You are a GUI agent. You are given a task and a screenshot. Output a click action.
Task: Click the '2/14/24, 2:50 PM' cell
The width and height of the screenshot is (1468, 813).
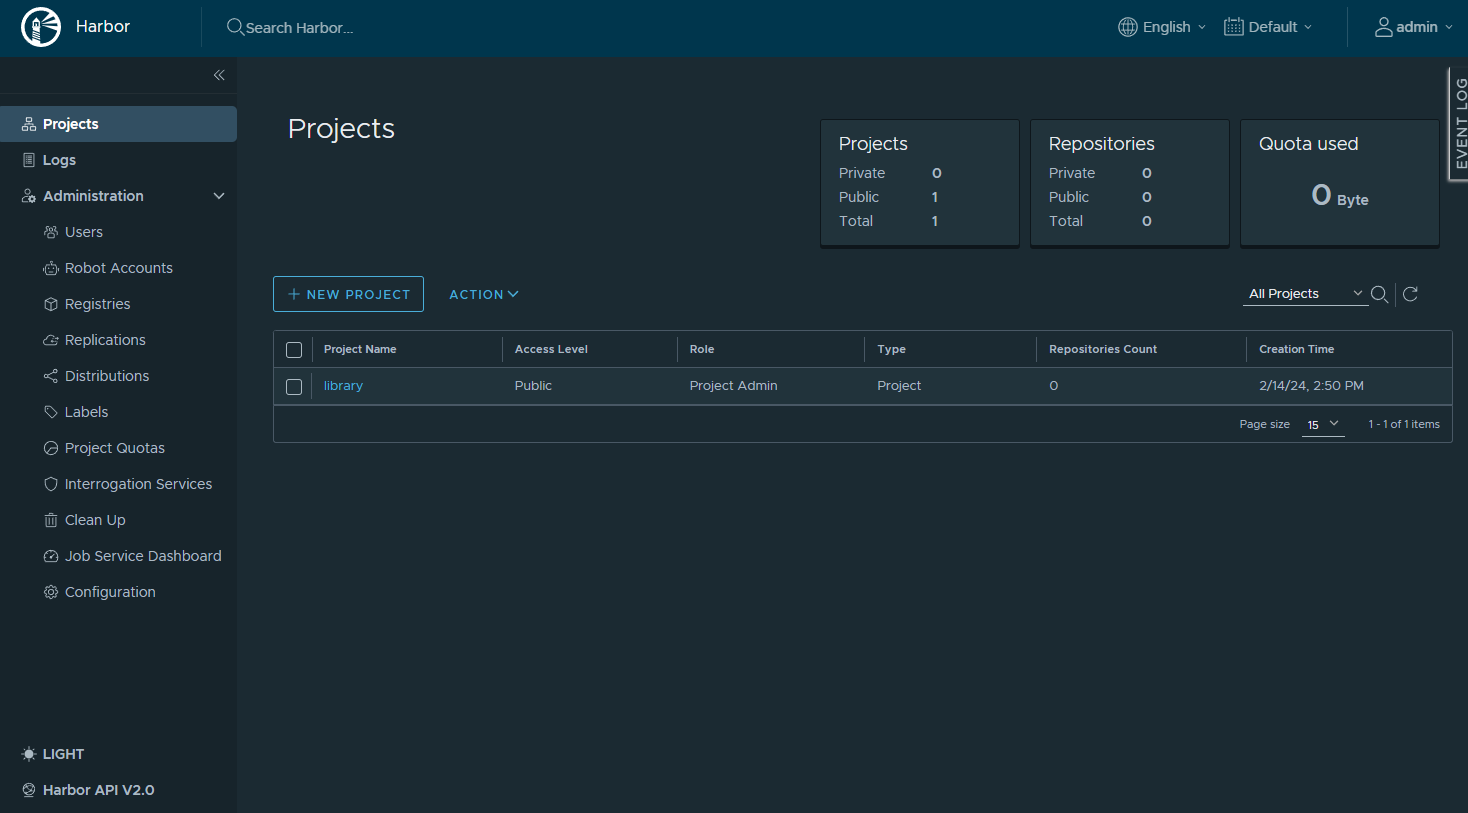coord(1311,386)
